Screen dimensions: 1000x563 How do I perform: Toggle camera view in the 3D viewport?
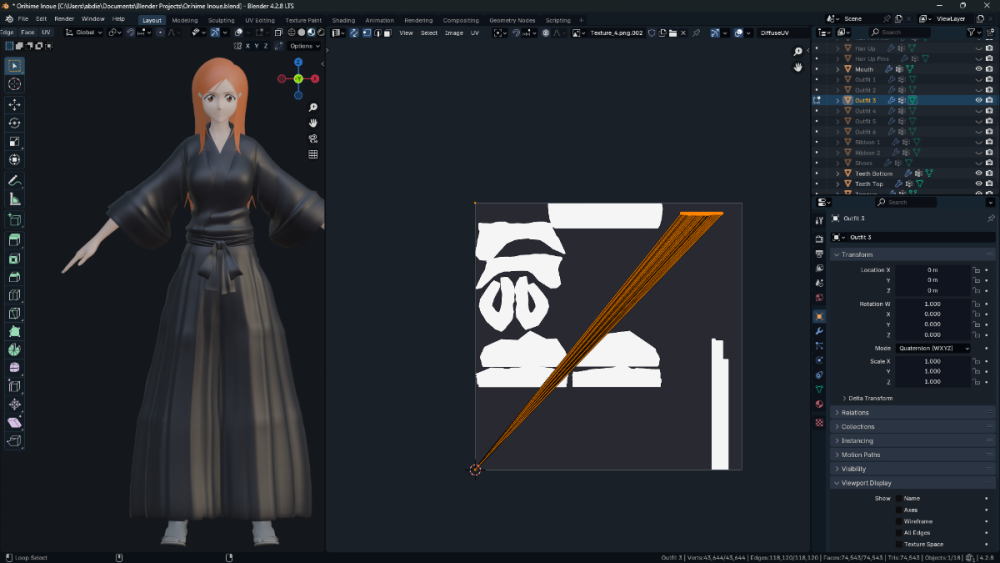click(x=313, y=139)
